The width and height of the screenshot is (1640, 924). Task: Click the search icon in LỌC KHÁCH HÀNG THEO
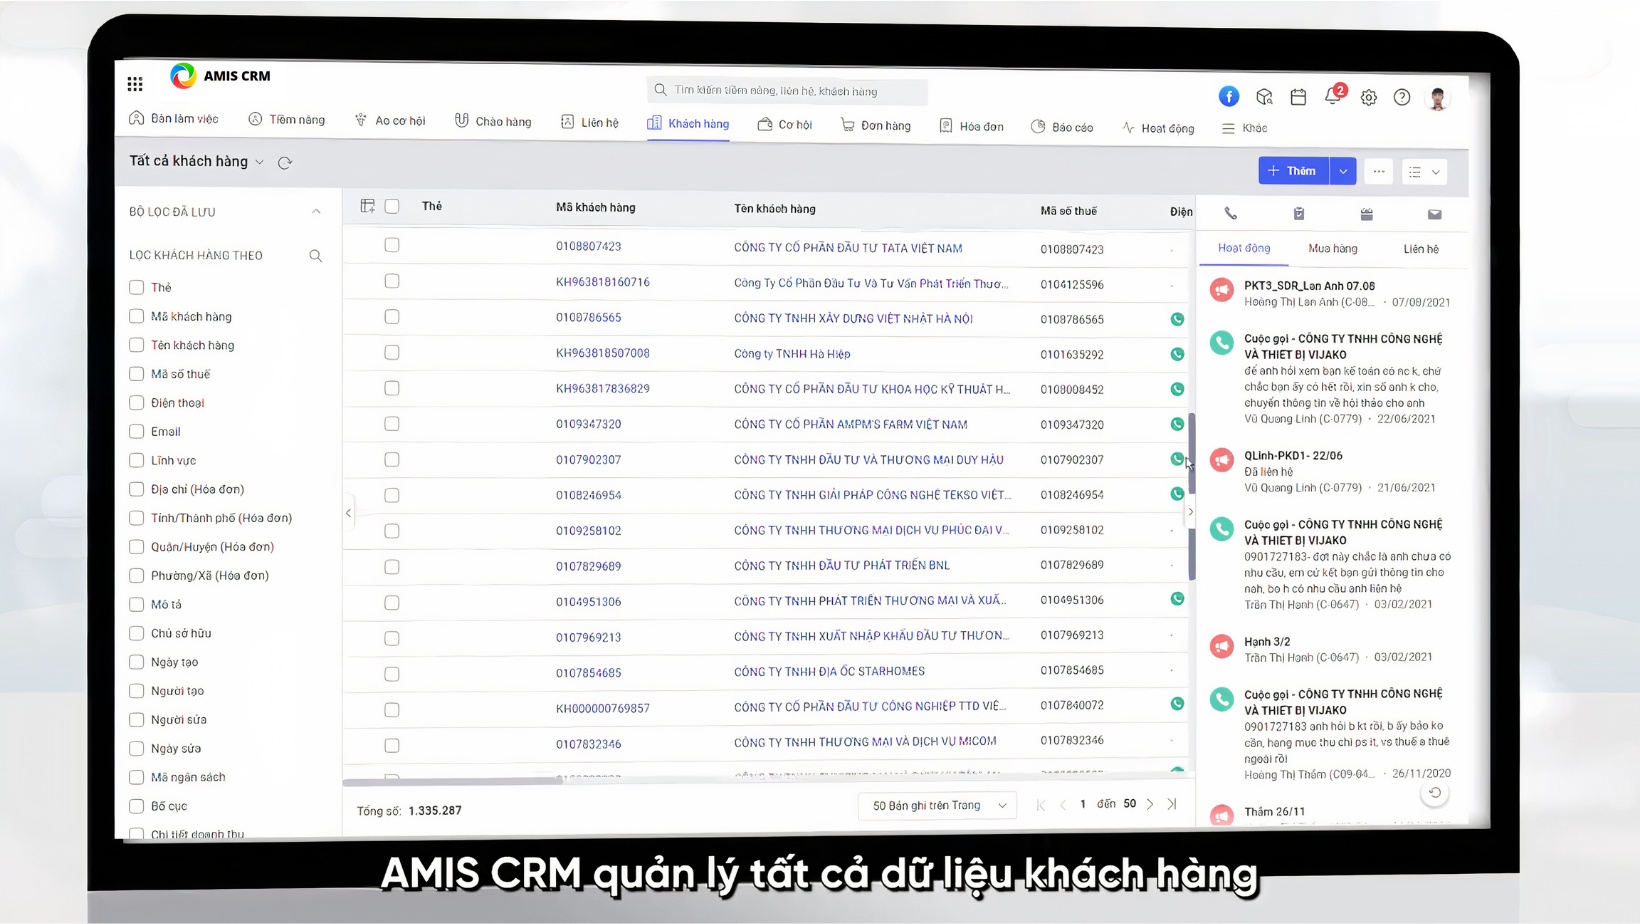pos(315,256)
